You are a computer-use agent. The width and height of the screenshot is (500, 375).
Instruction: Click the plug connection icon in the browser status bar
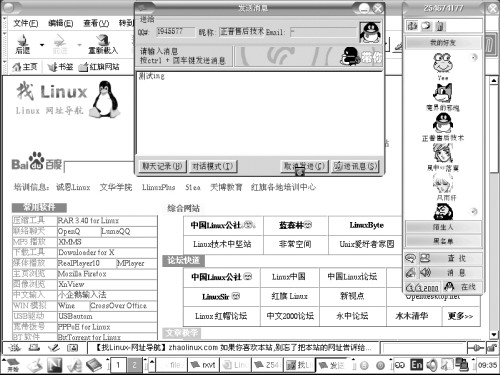point(476,348)
